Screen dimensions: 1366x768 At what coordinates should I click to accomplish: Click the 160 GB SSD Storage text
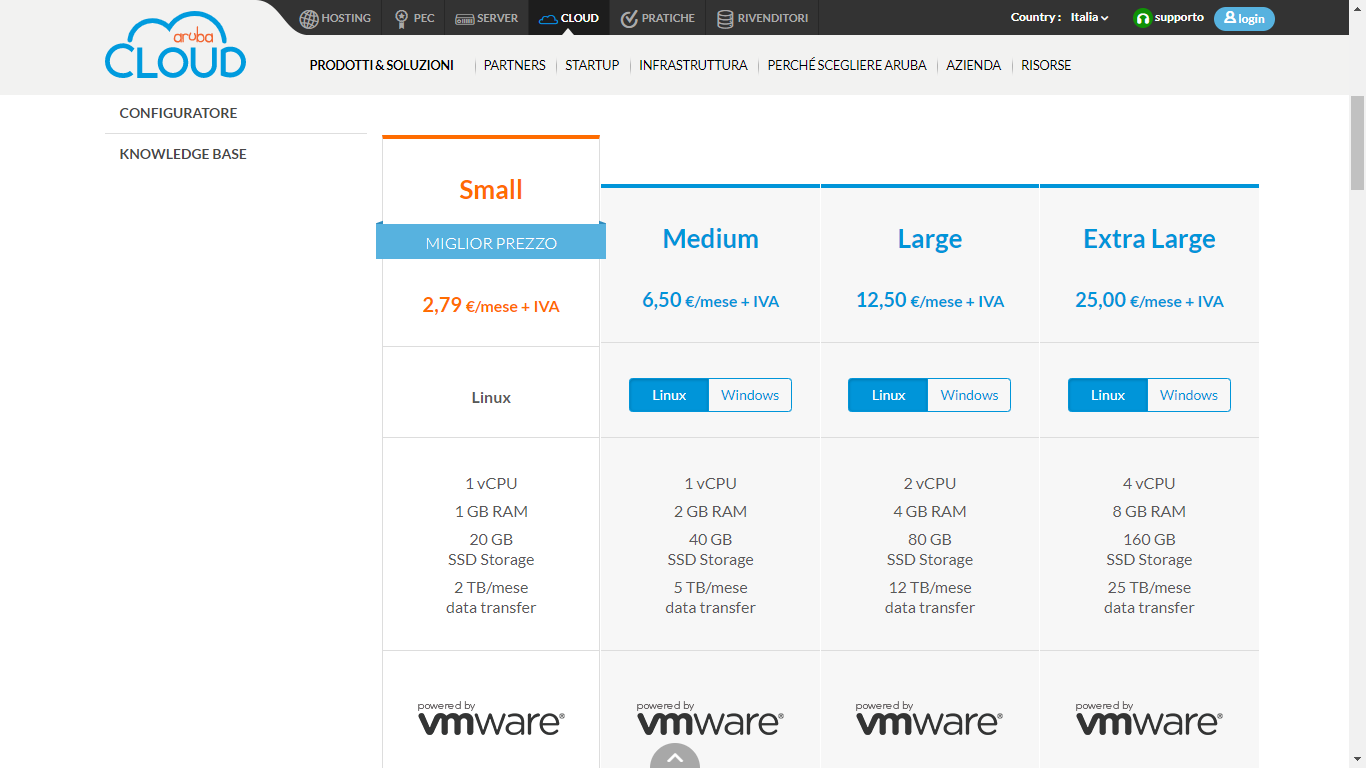click(x=1149, y=549)
